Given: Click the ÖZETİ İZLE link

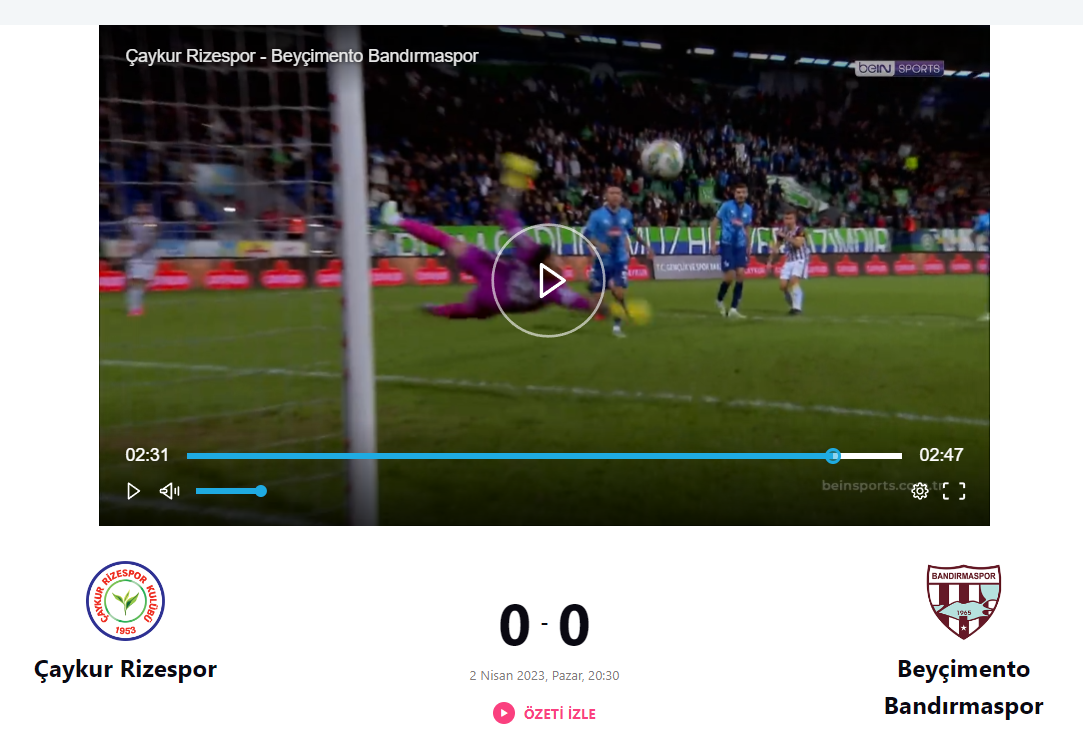Looking at the screenshot, I should tap(559, 714).
